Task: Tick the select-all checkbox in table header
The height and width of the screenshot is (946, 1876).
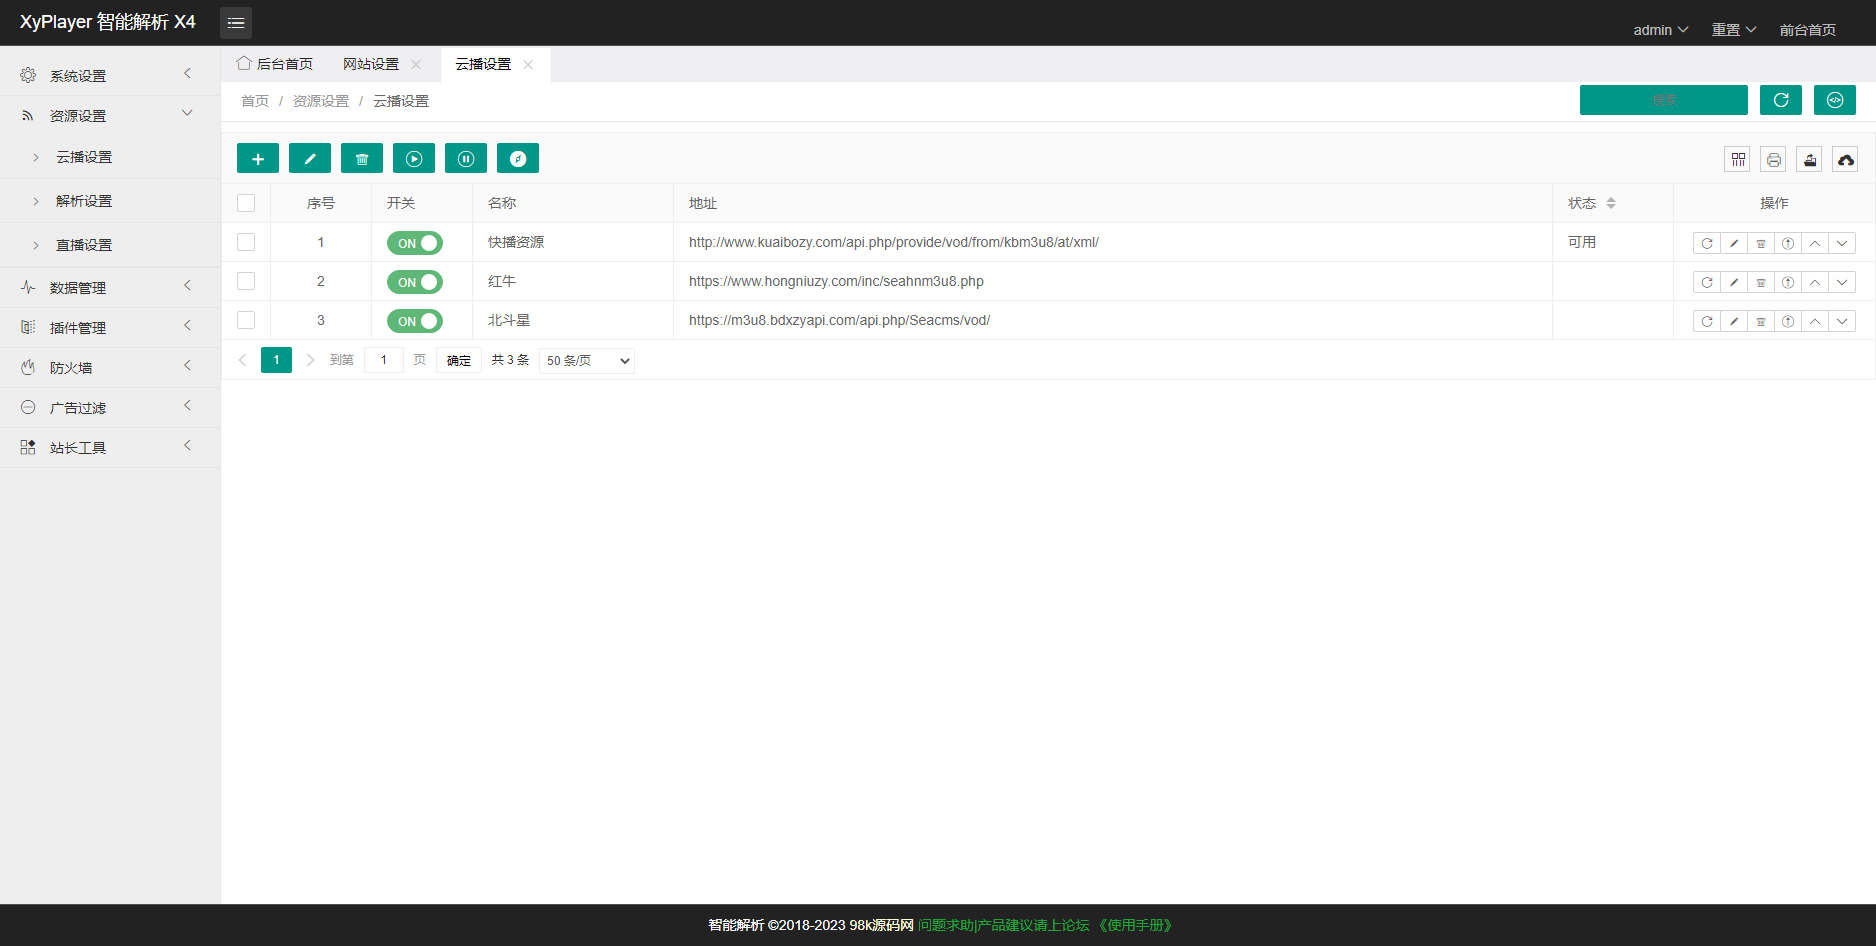Action: coord(246,203)
